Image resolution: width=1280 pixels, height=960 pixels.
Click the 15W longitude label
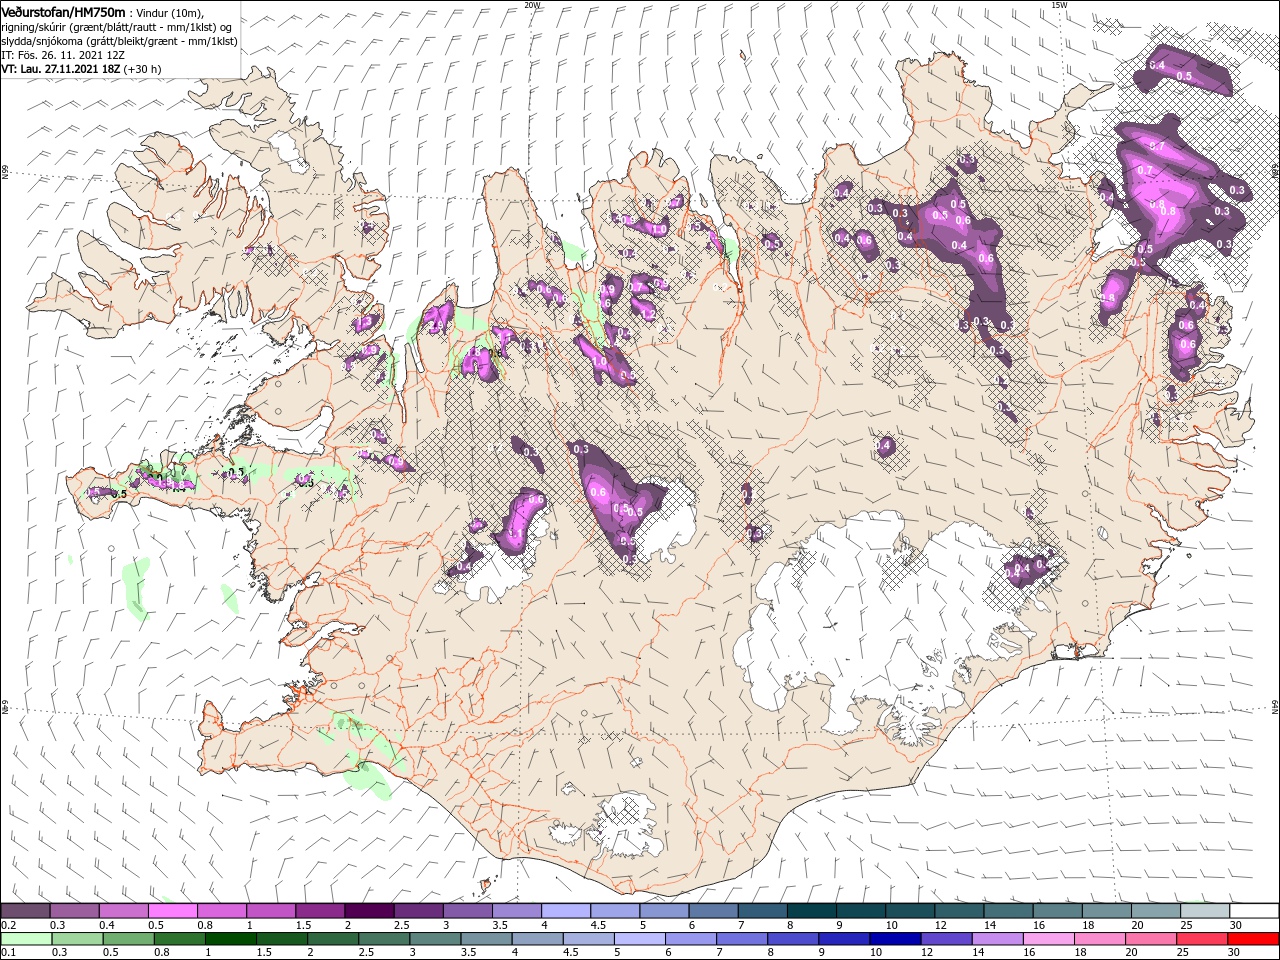click(1060, 5)
